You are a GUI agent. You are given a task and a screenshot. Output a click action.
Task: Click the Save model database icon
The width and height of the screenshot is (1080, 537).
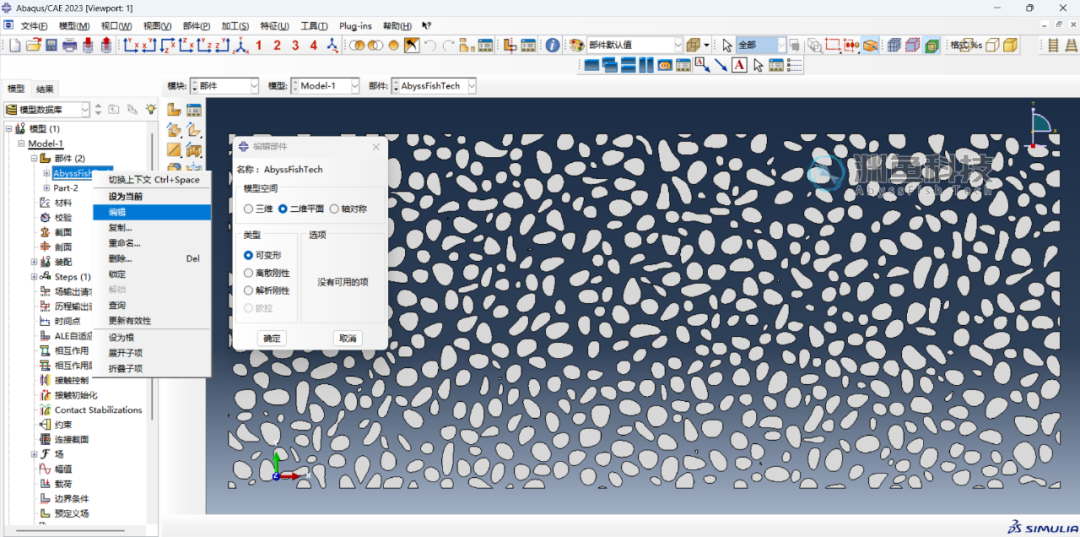pos(50,45)
